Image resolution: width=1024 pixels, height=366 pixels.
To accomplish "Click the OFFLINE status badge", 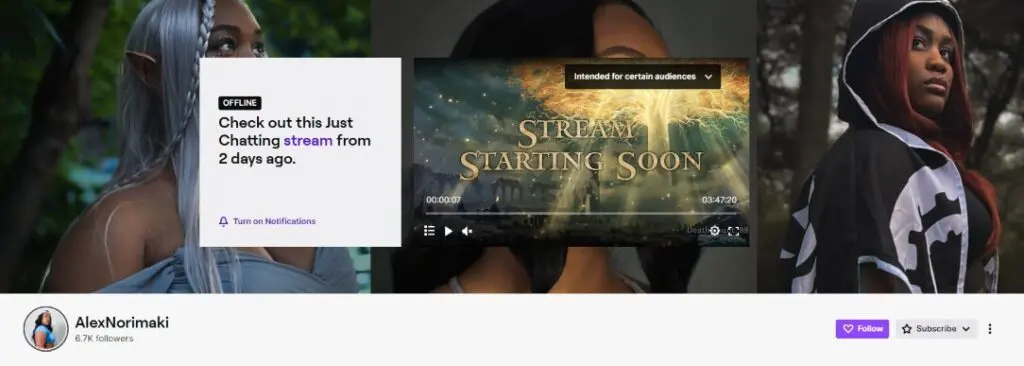I will (240, 103).
